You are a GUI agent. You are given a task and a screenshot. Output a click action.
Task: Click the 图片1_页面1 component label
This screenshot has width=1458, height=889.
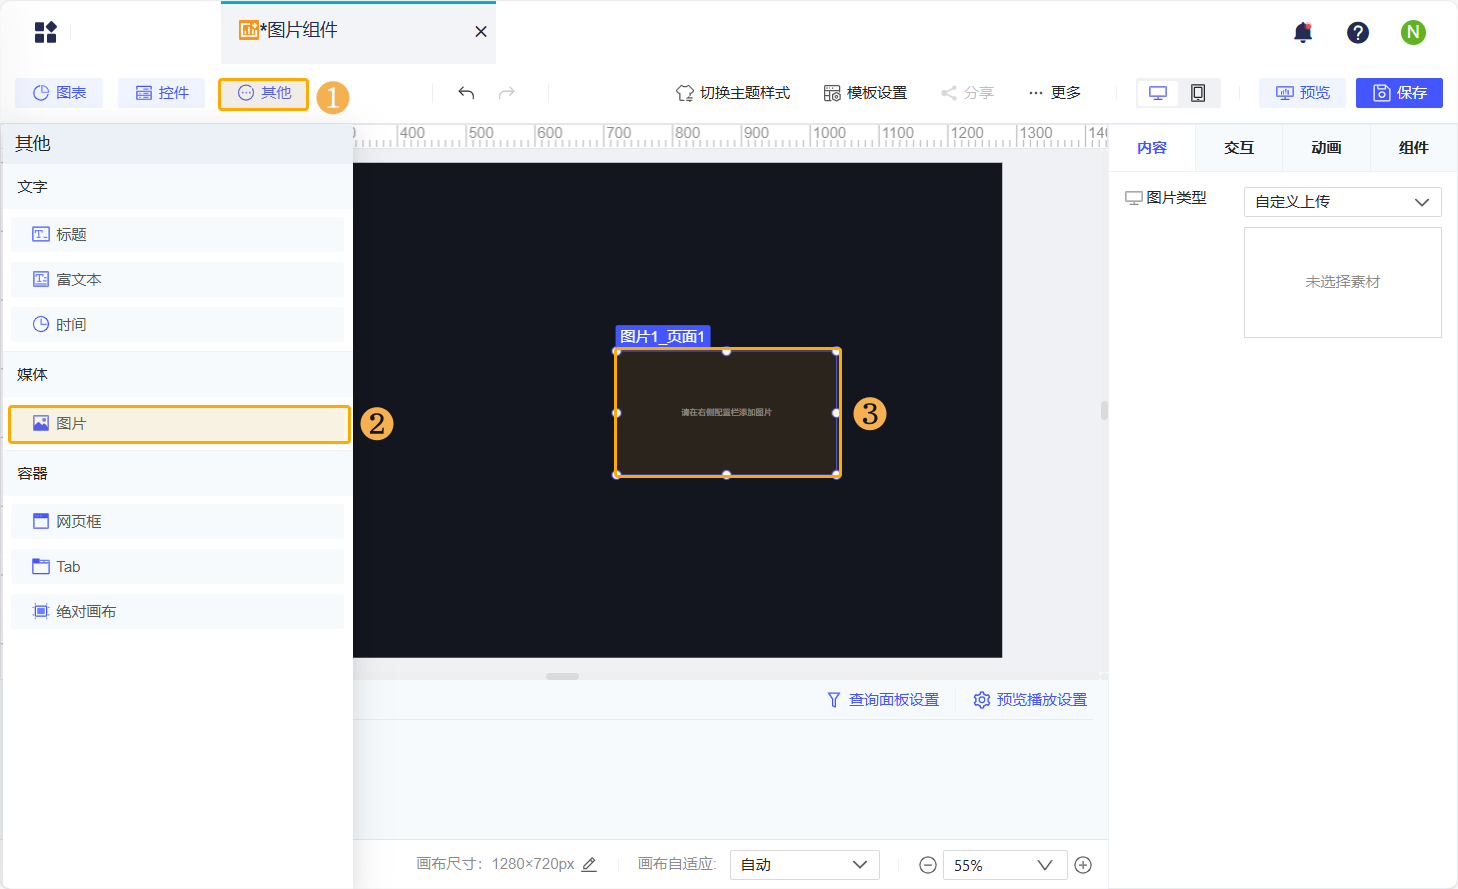tap(662, 336)
